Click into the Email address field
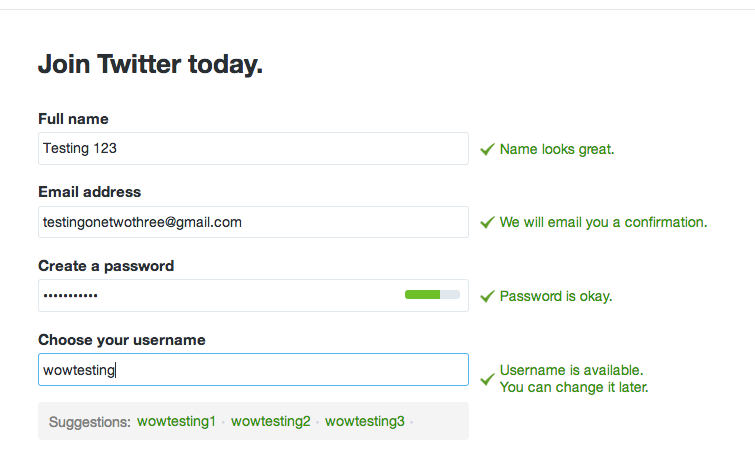The image size is (755, 449). 253,222
